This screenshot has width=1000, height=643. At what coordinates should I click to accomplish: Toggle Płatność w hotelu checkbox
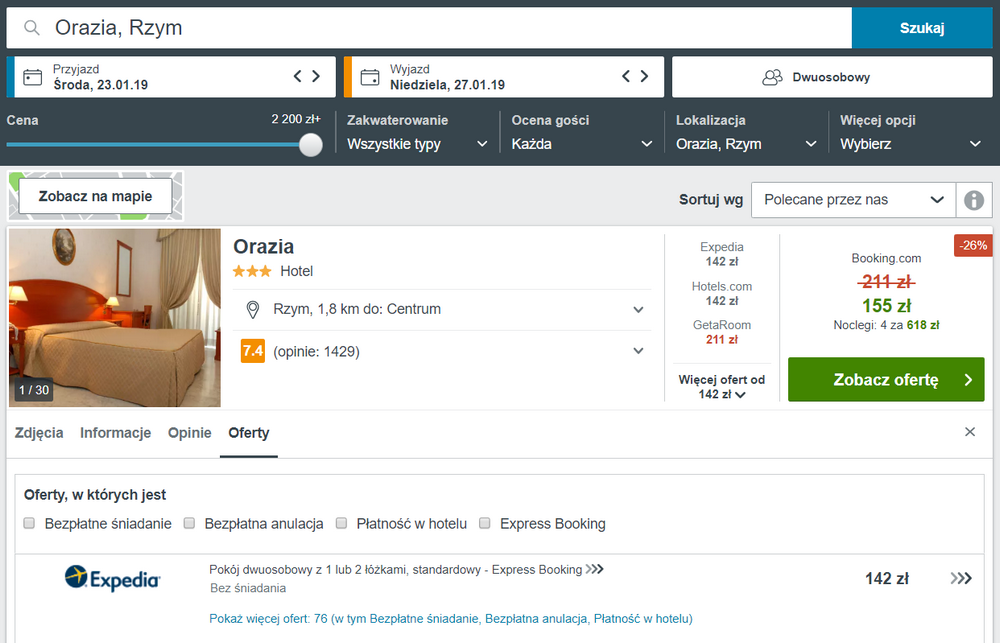coord(341,523)
